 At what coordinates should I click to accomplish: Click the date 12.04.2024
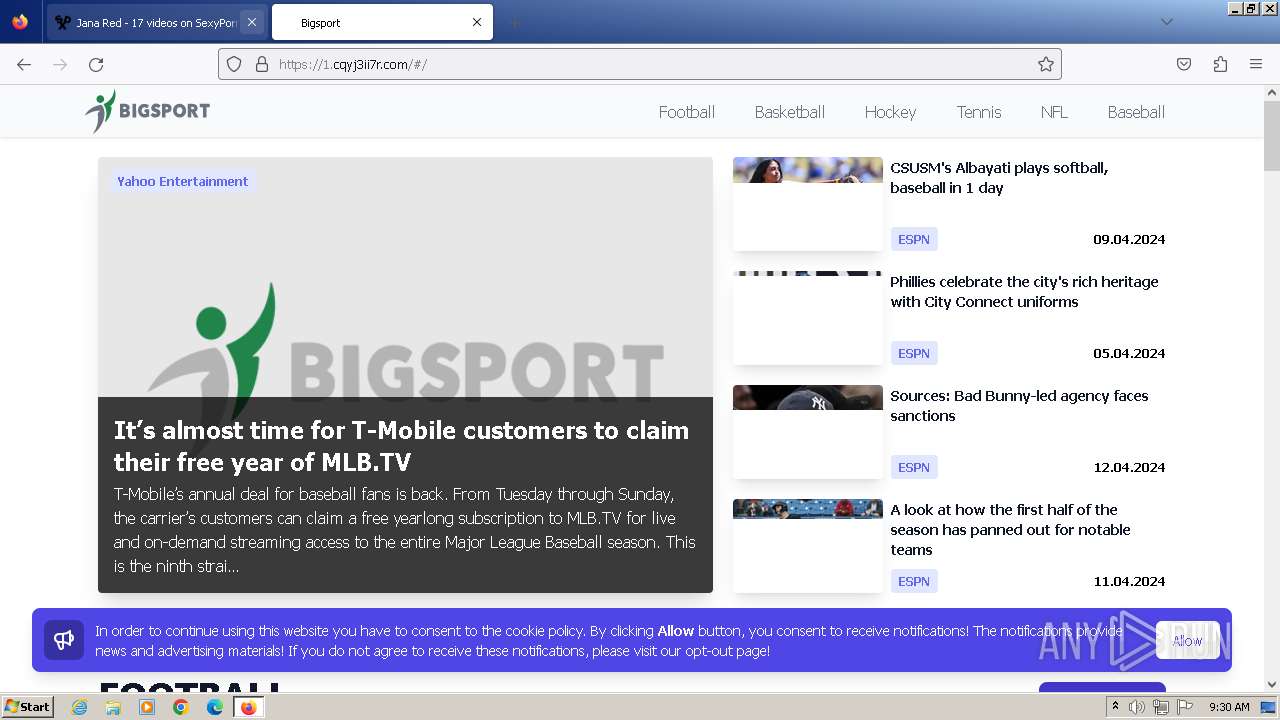(1129, 467)
